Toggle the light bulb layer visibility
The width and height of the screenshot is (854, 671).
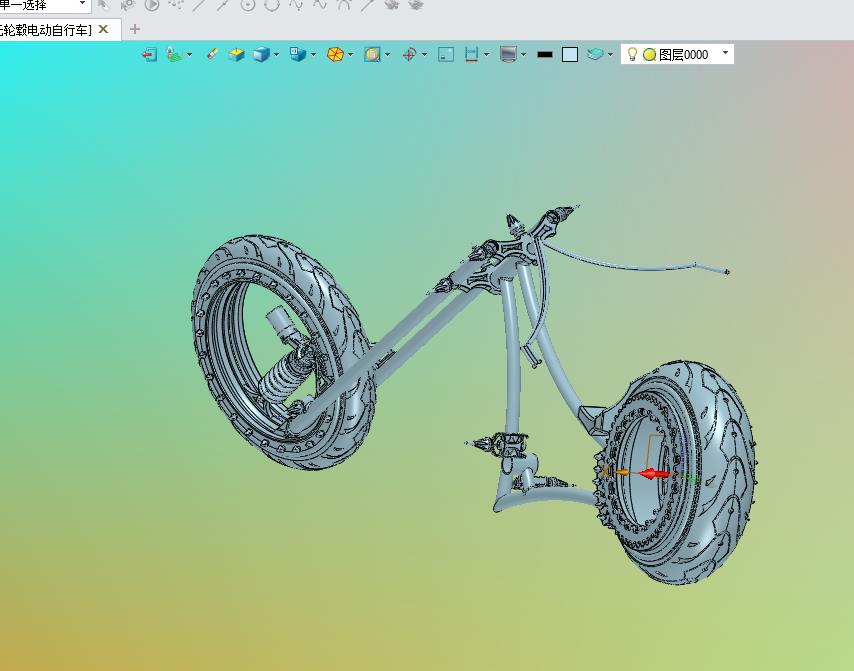click(632, 55)
